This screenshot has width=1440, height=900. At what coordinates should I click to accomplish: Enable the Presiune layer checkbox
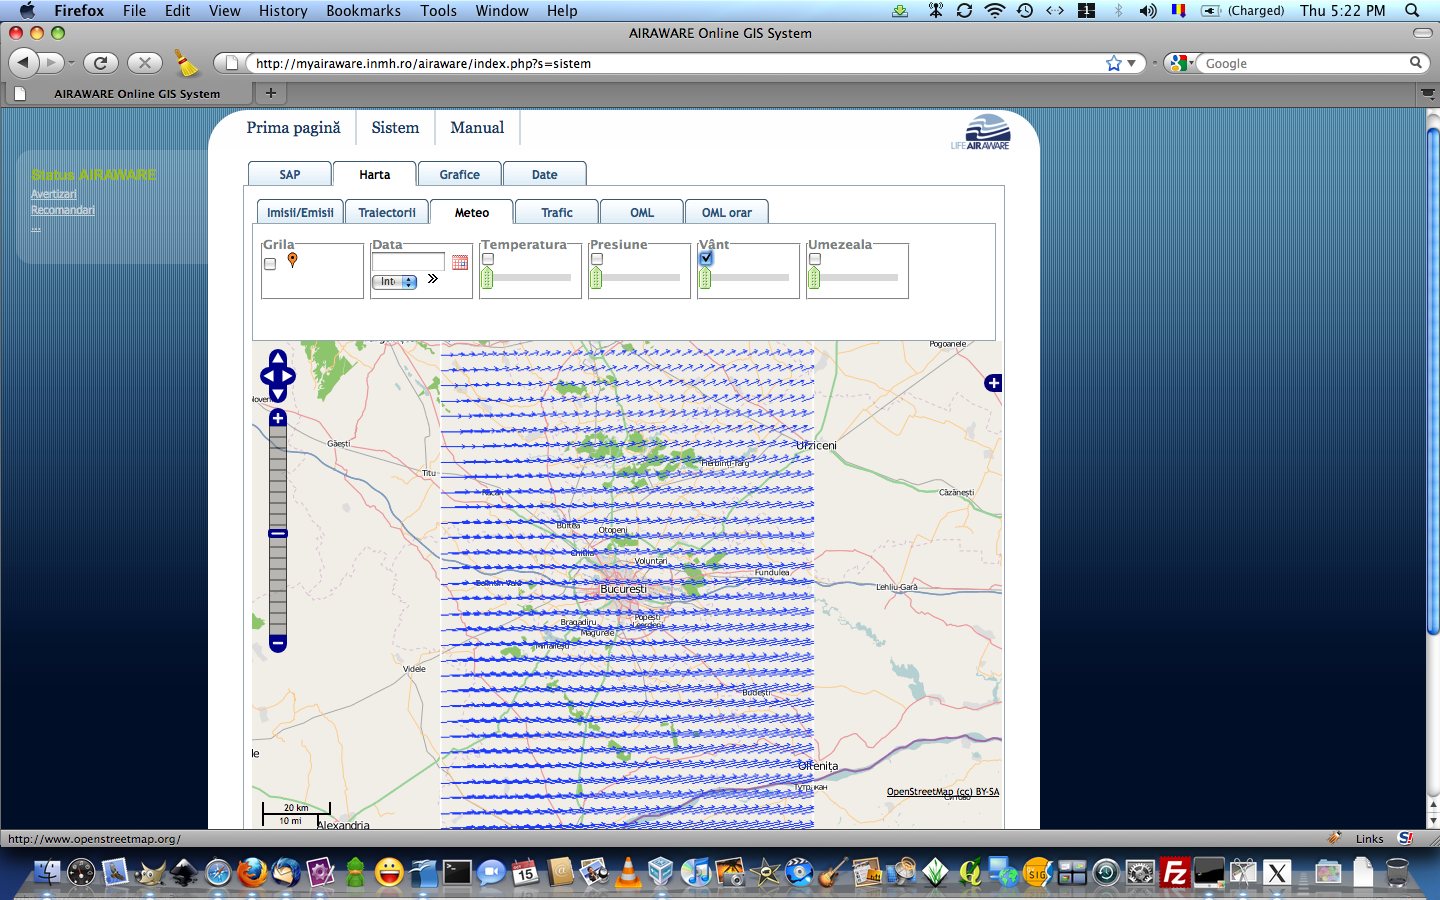coord(597,259)
